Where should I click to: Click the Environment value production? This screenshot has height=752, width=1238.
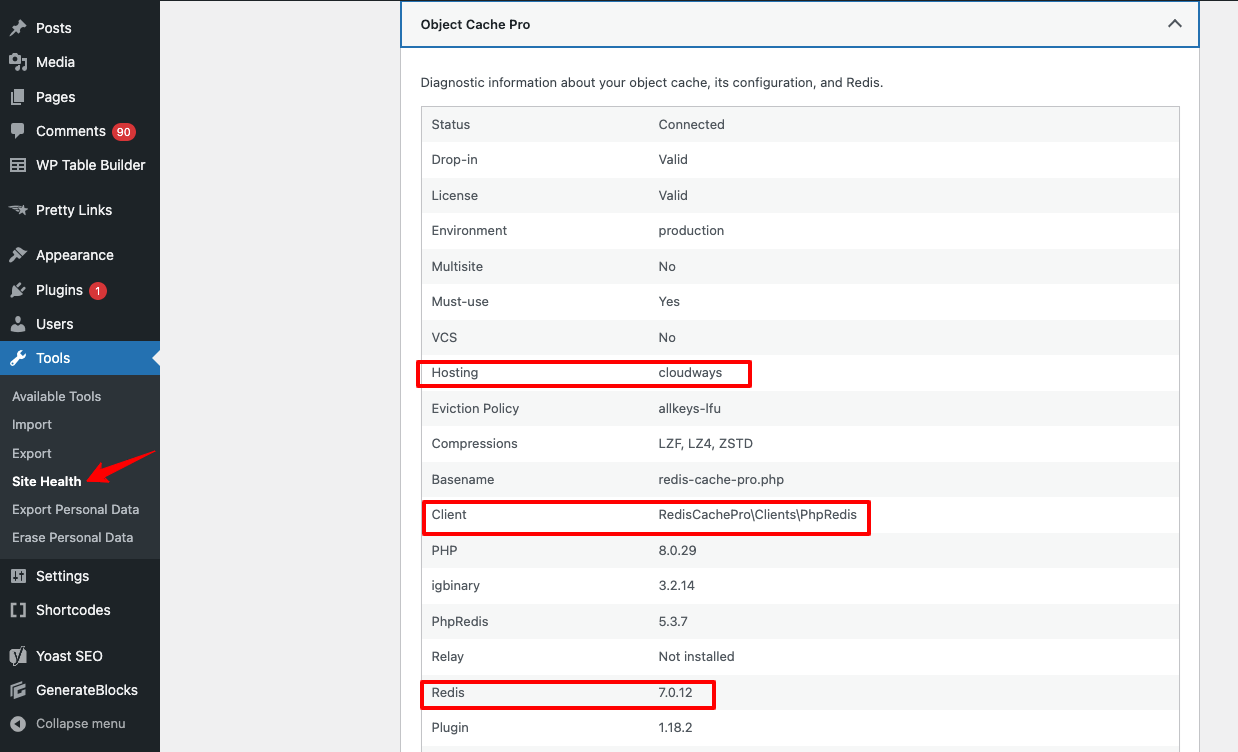click(x=691, y=230)
